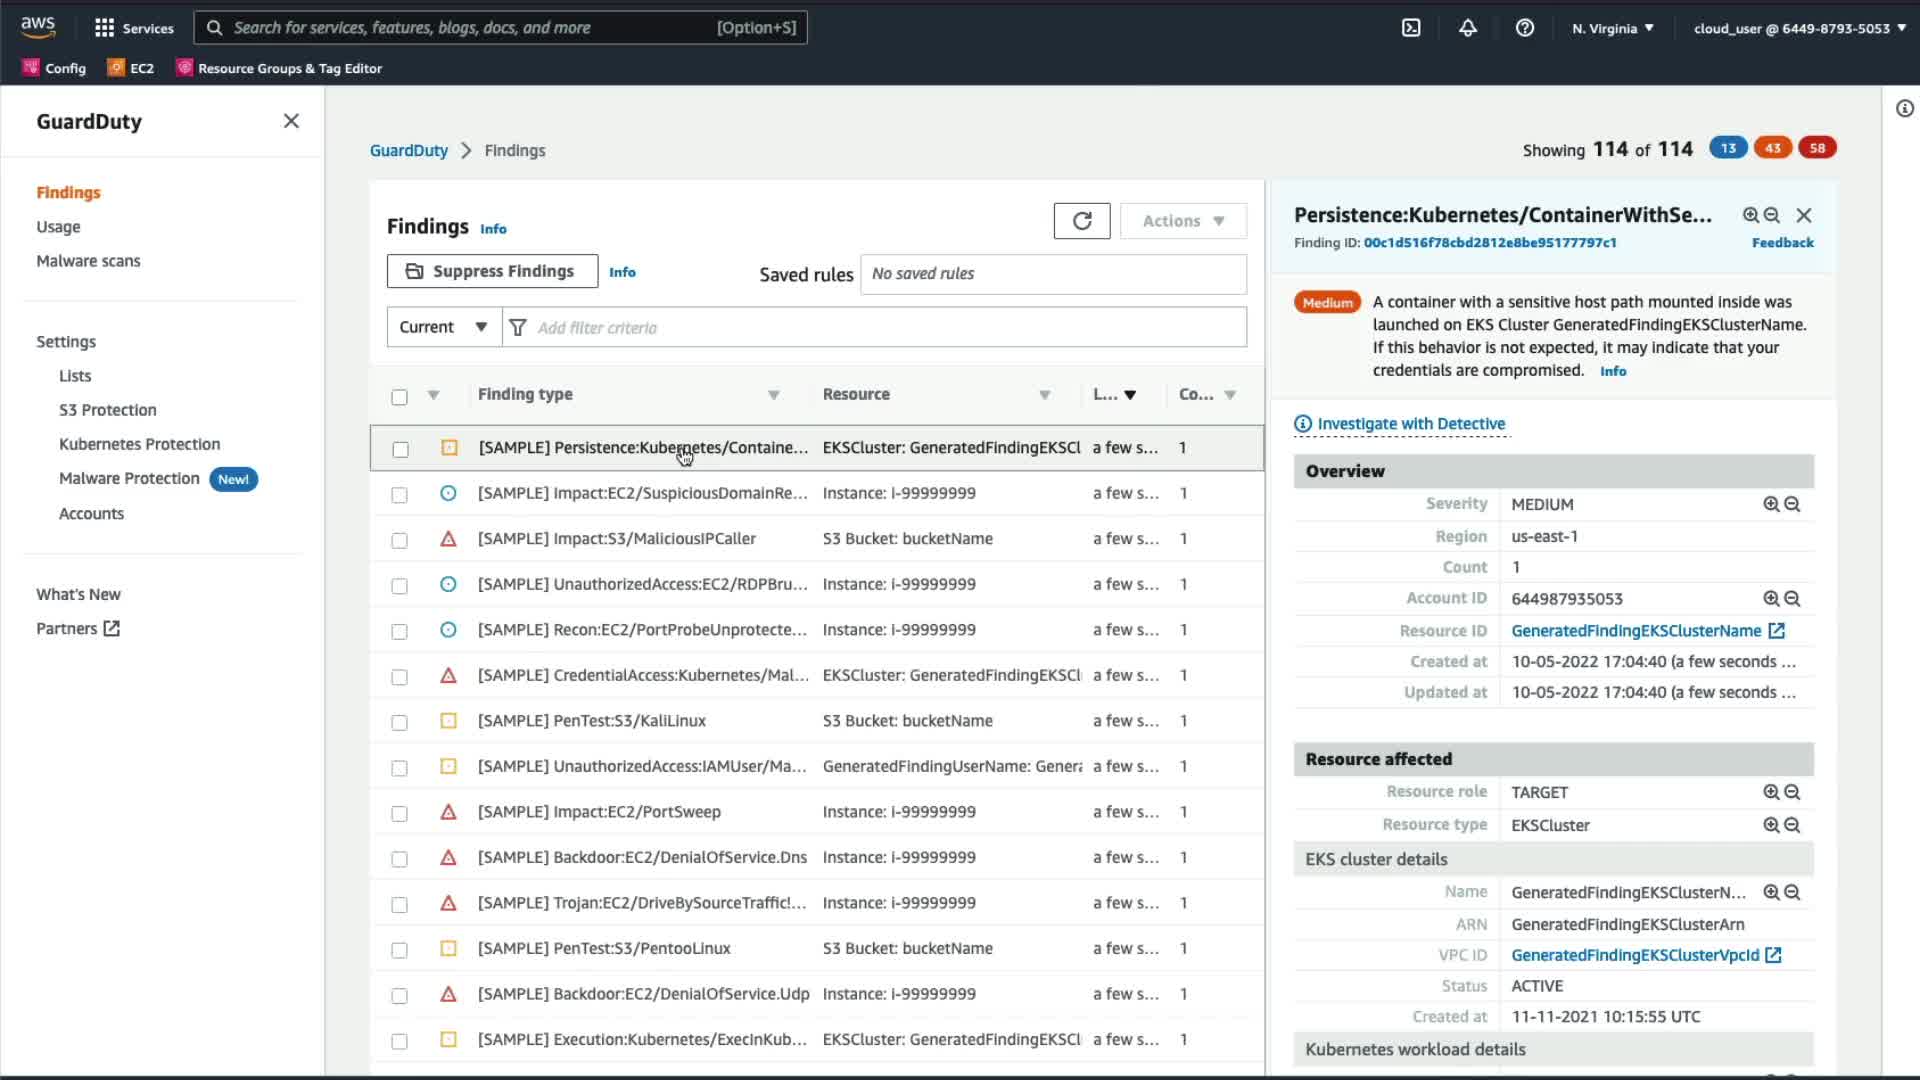Open Malware scans in sidebar
This screenshot has width=1920, height=1080.
[x=88, y=261]
